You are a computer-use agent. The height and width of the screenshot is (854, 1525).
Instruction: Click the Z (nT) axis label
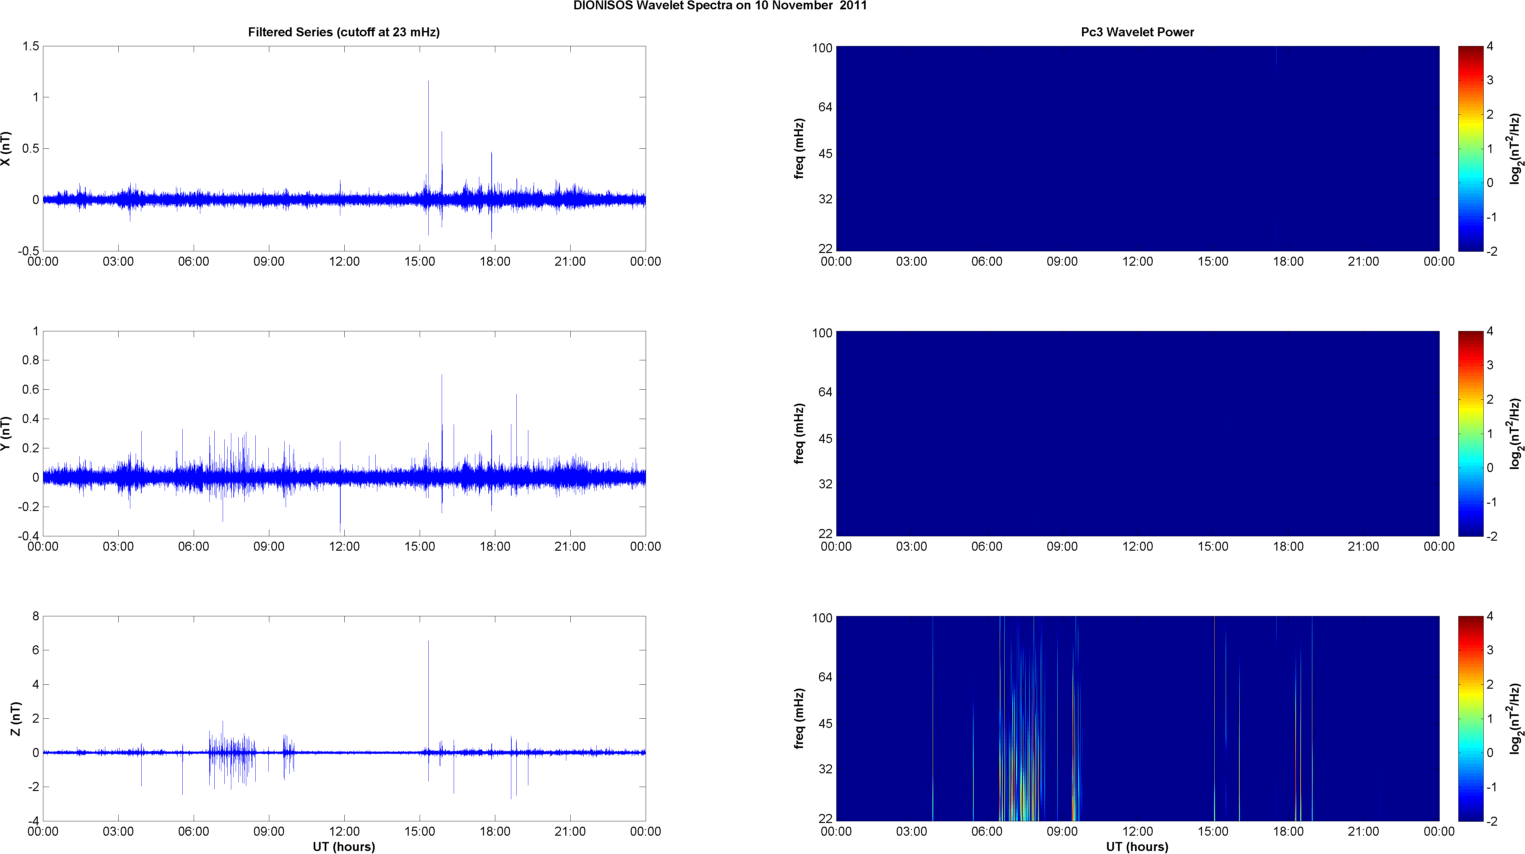(x=16, y=719)
